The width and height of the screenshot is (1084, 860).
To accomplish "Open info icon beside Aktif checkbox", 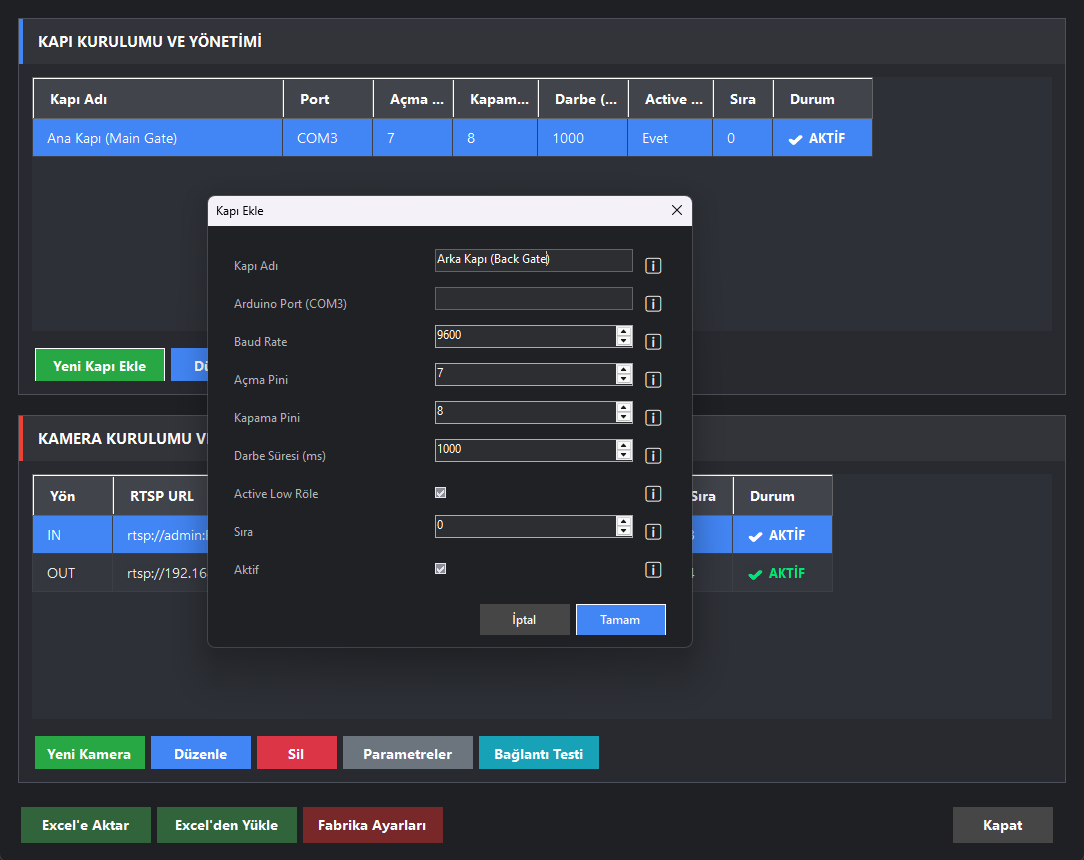I will (653, 570).
